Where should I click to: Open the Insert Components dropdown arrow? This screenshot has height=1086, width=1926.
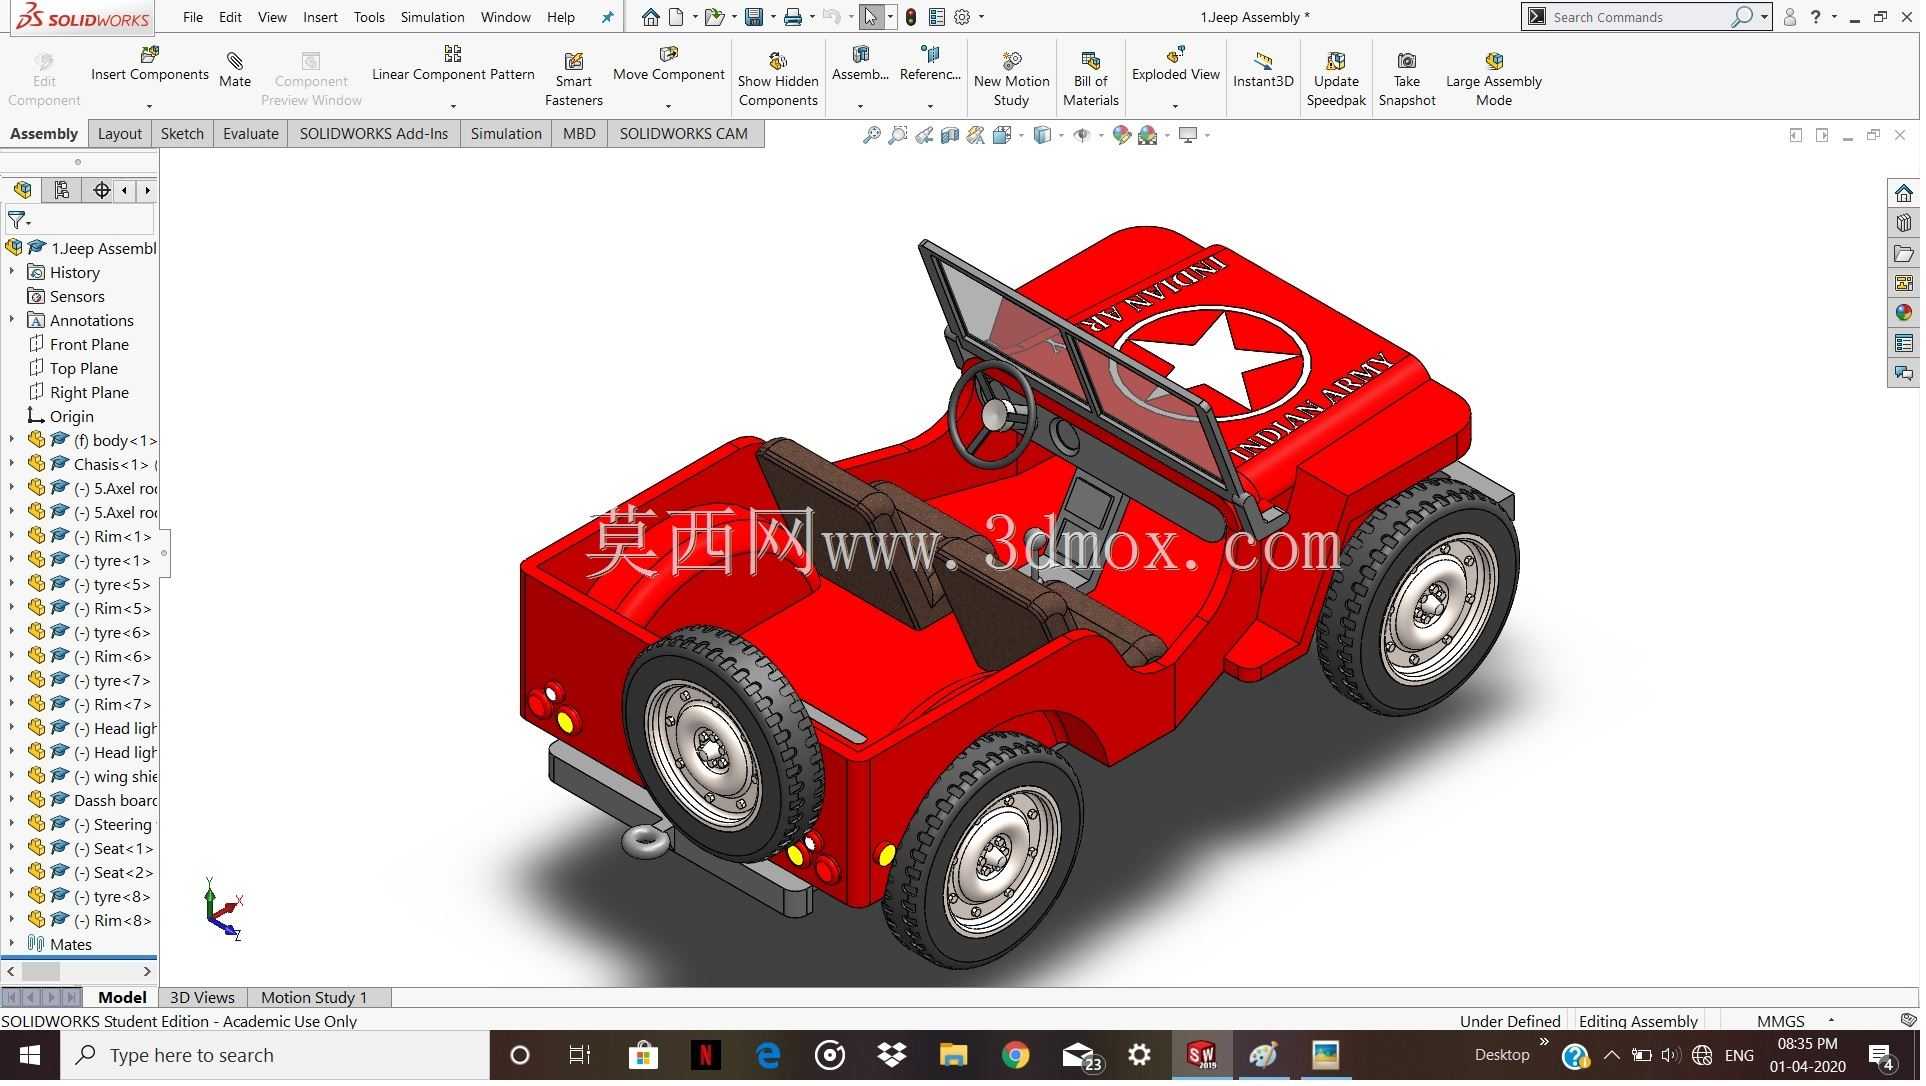coord(150,105)
